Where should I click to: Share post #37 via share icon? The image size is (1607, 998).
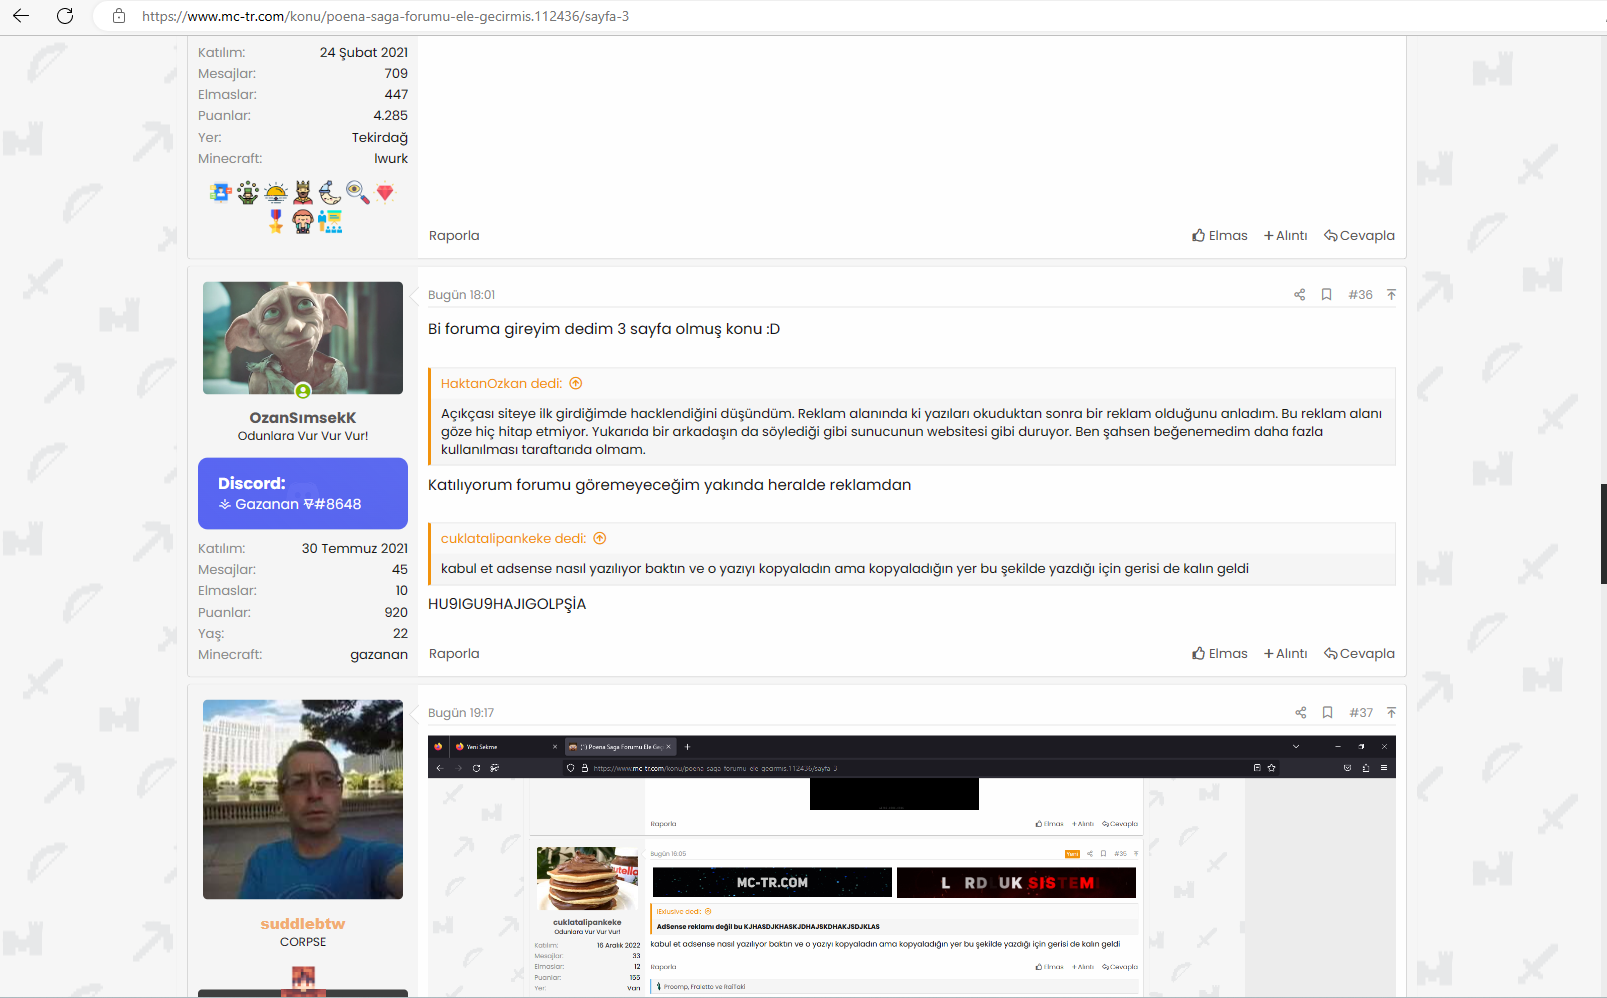tap(1301, 713)
